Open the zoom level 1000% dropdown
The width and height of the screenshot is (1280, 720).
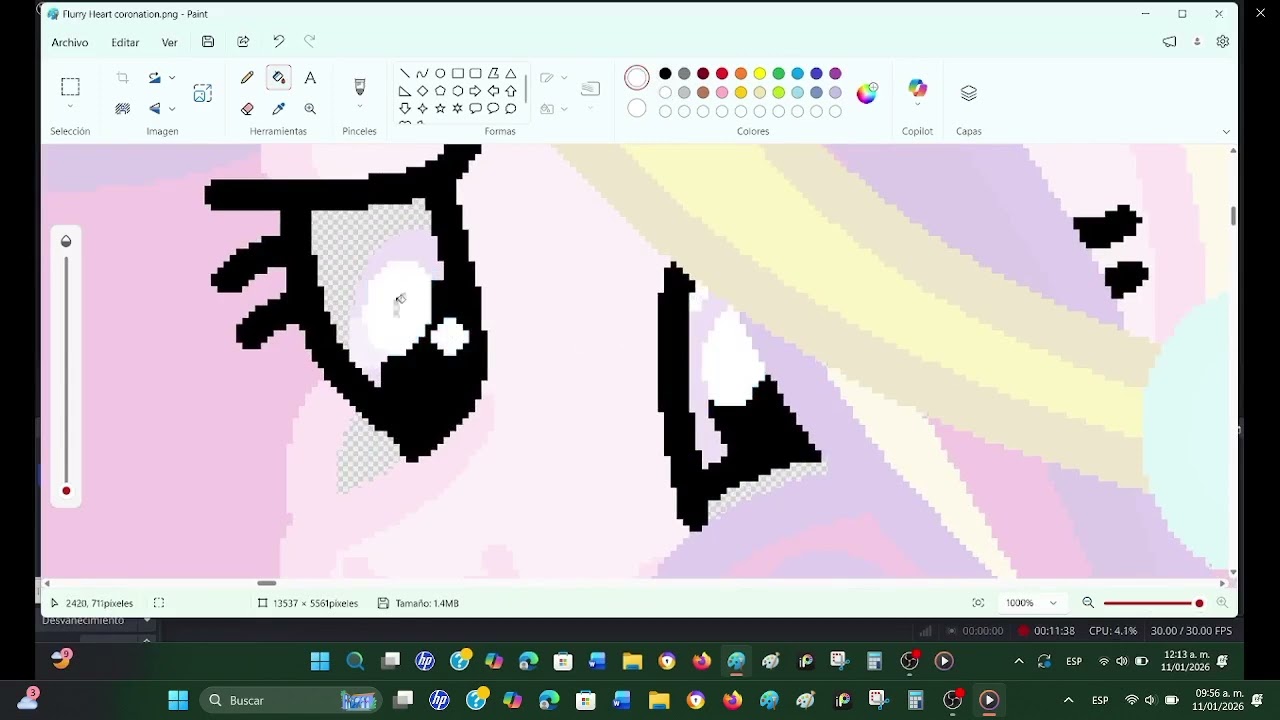pos(1053,603)
